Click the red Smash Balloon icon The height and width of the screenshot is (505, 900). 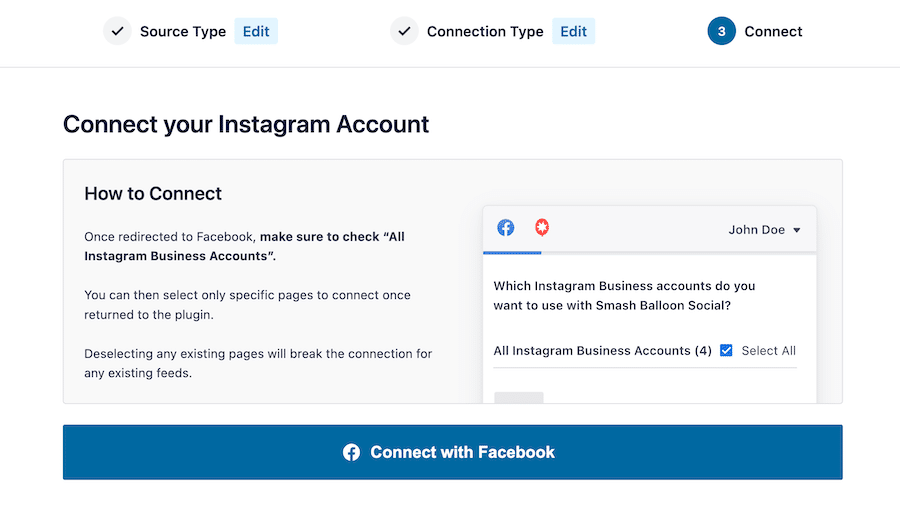[x=542, y=228]
